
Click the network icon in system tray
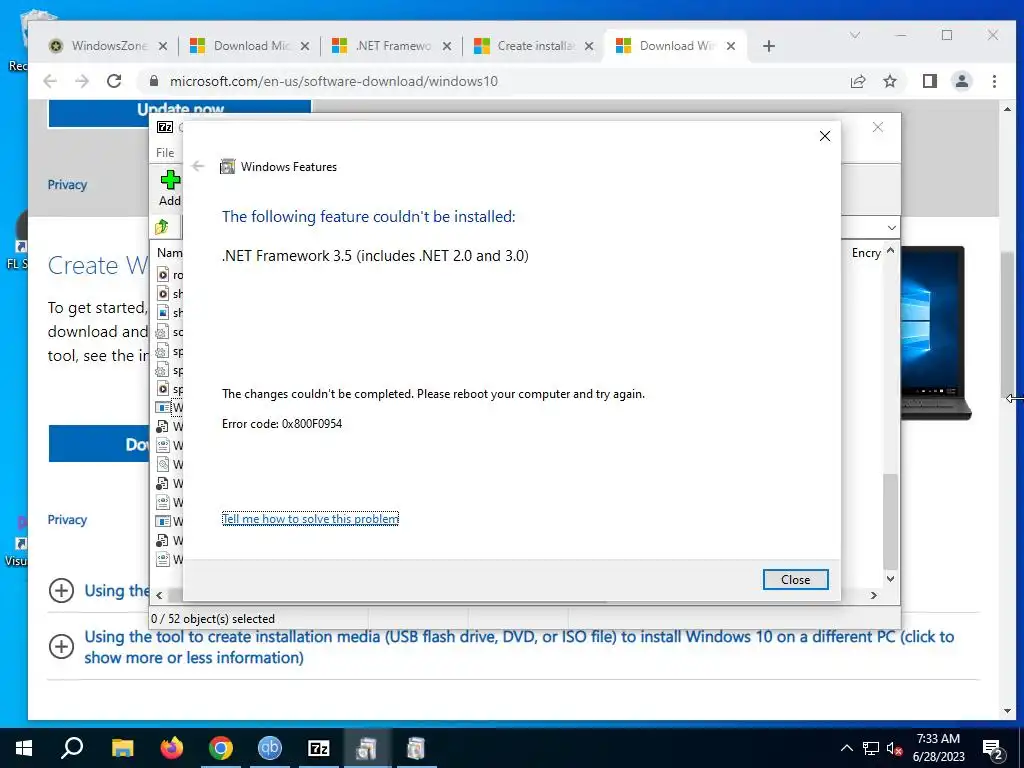coord(871,748)
